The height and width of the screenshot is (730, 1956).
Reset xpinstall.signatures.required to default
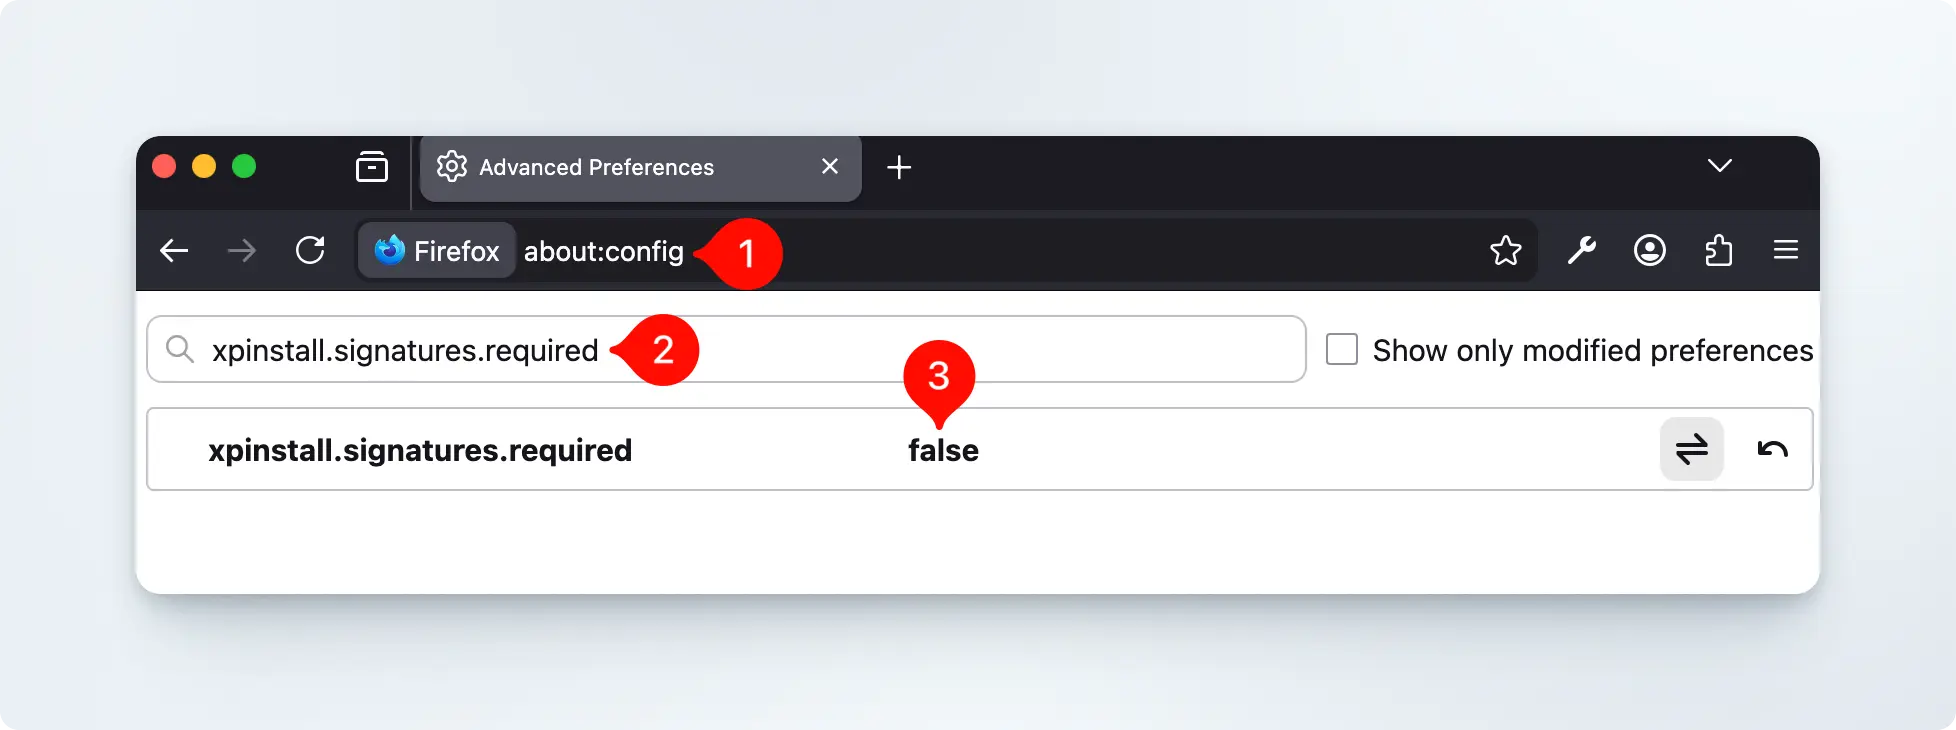(x=1772, y=449)
